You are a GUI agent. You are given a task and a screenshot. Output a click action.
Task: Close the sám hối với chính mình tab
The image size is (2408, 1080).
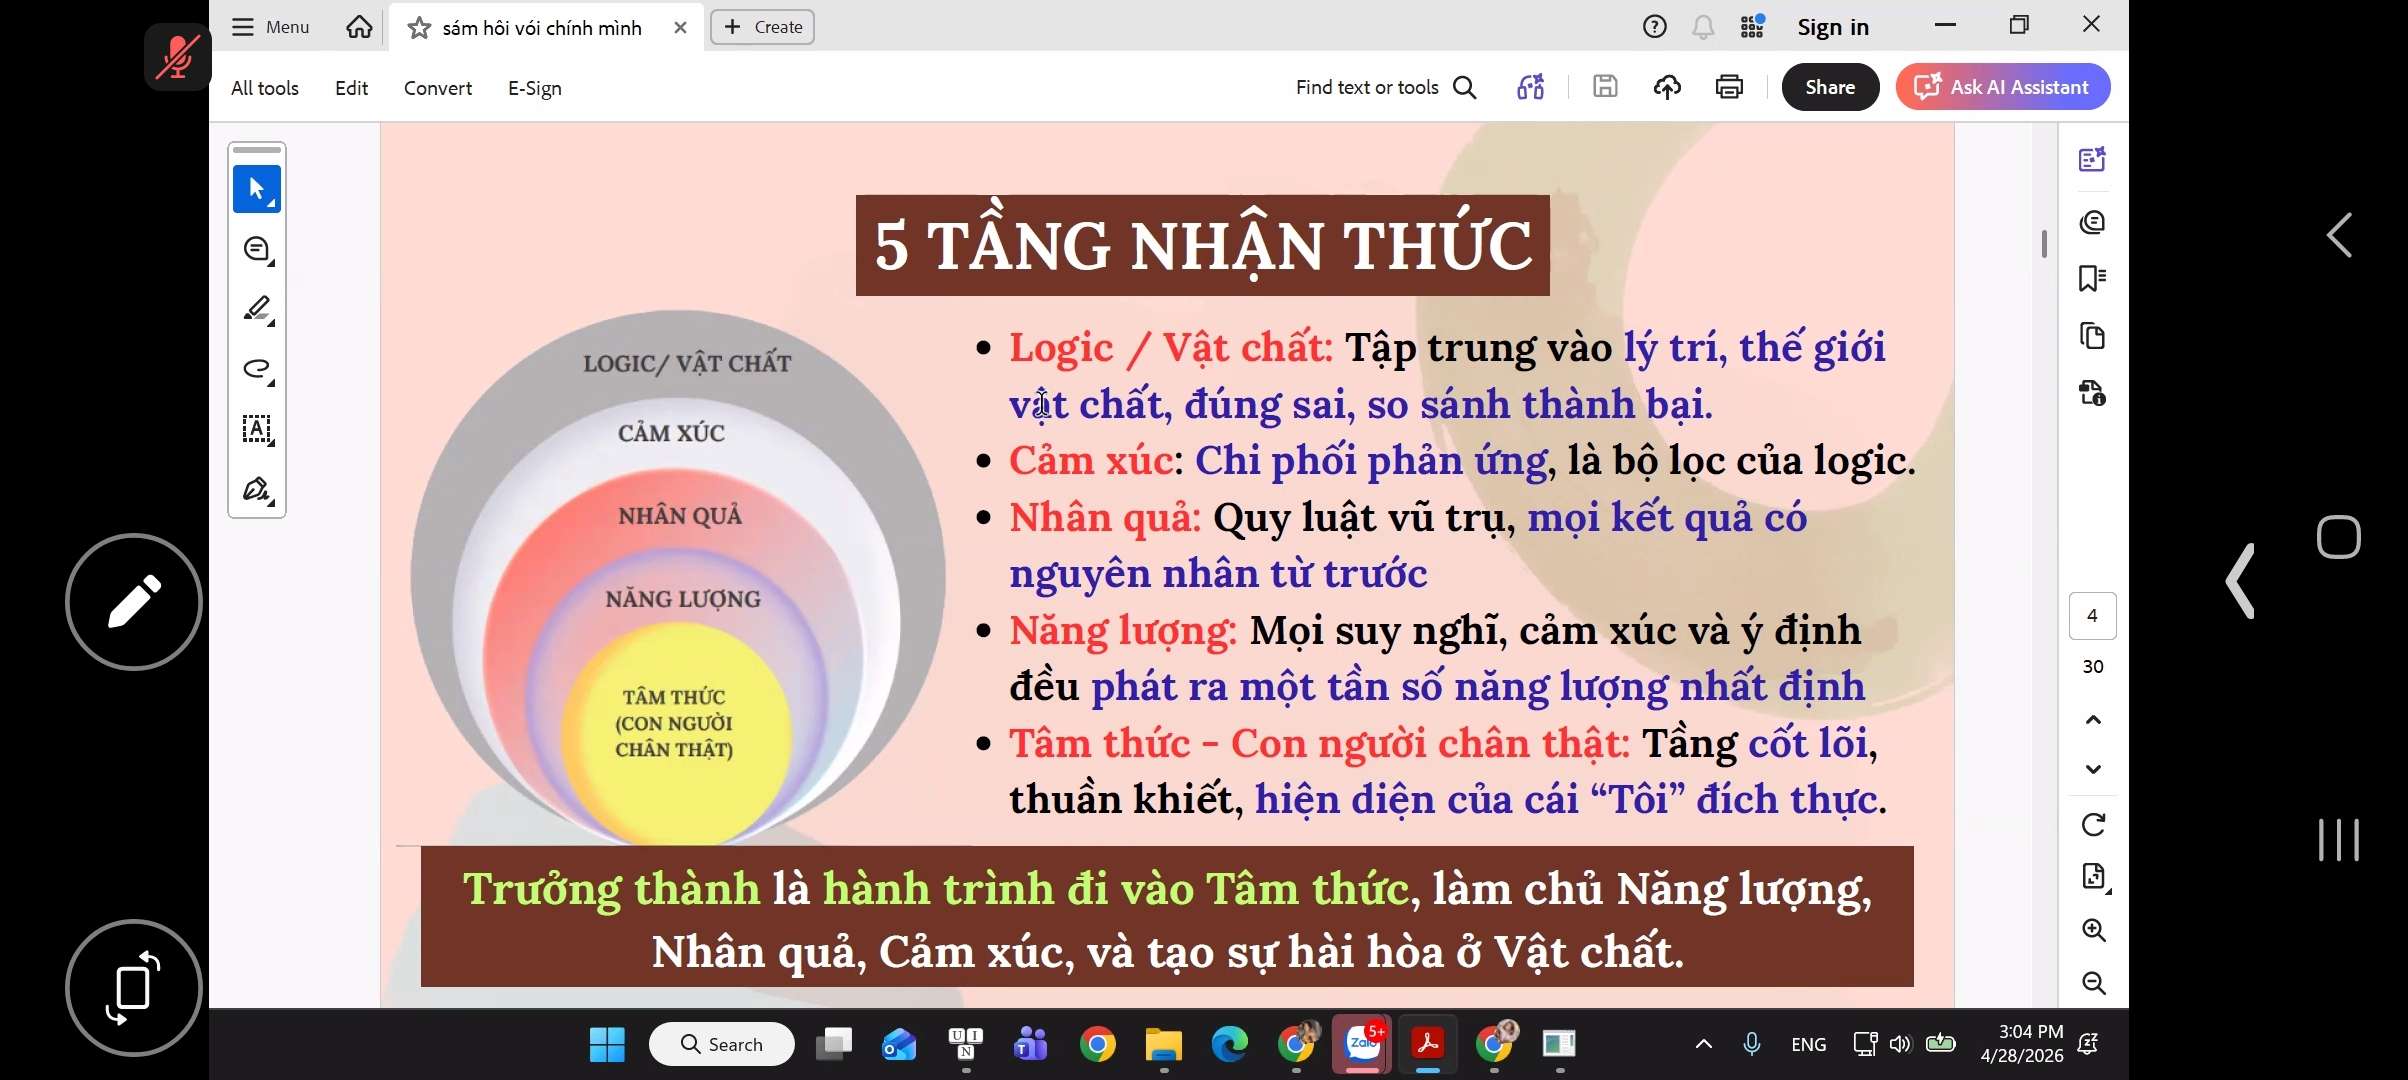[x=680, y=28]
